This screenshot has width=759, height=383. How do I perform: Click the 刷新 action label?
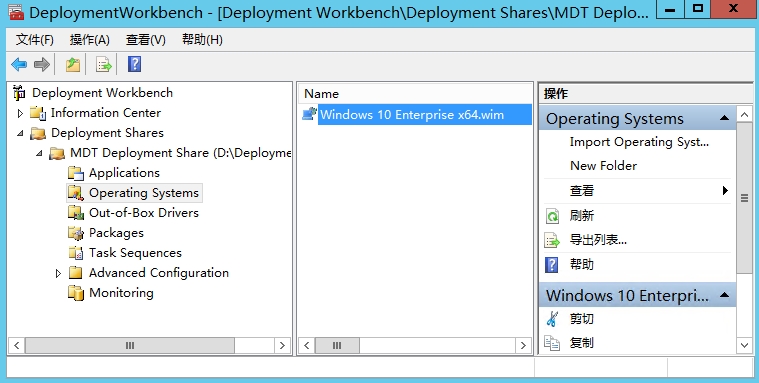coord(582,215)
